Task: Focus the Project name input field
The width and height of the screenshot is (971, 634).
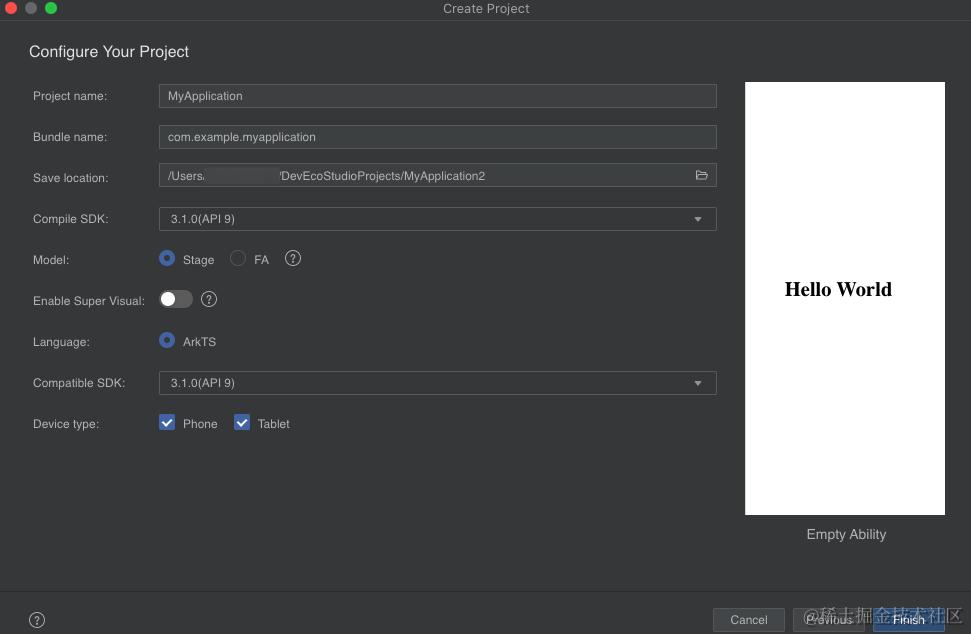Action: pyautogui.click(x=438, y=96)
